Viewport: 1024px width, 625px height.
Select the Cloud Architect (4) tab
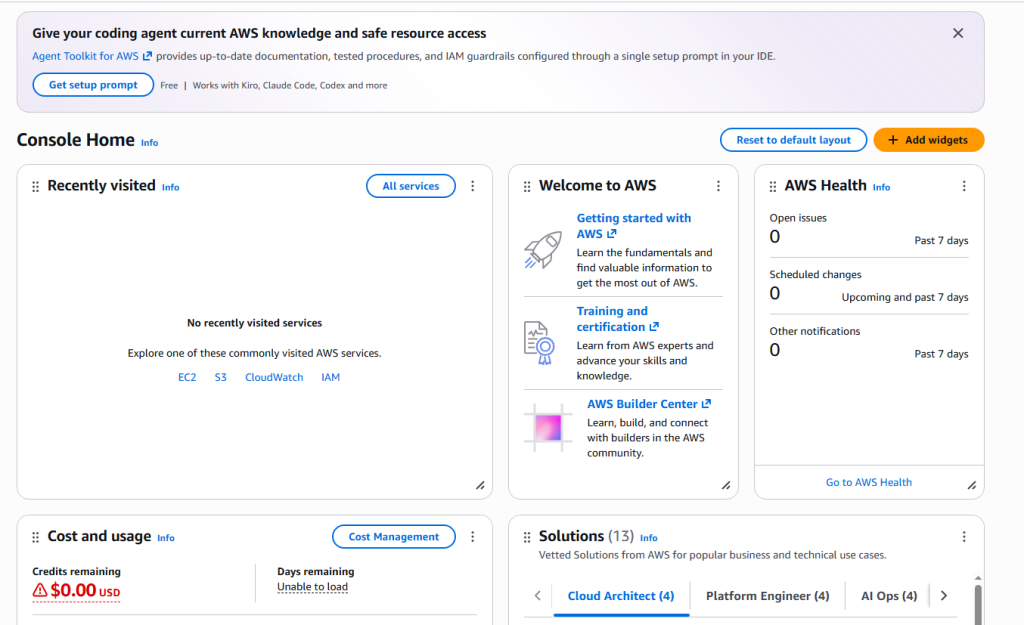[x=621, y=596]
